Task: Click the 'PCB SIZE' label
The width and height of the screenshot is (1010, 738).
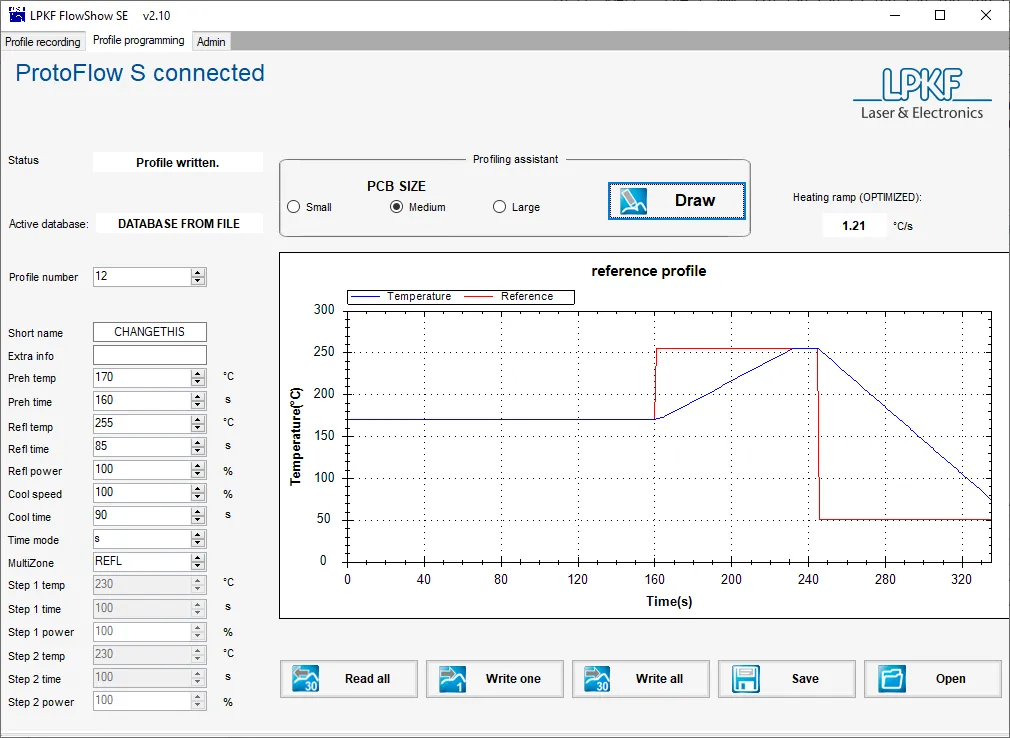Action: [396, 186]
